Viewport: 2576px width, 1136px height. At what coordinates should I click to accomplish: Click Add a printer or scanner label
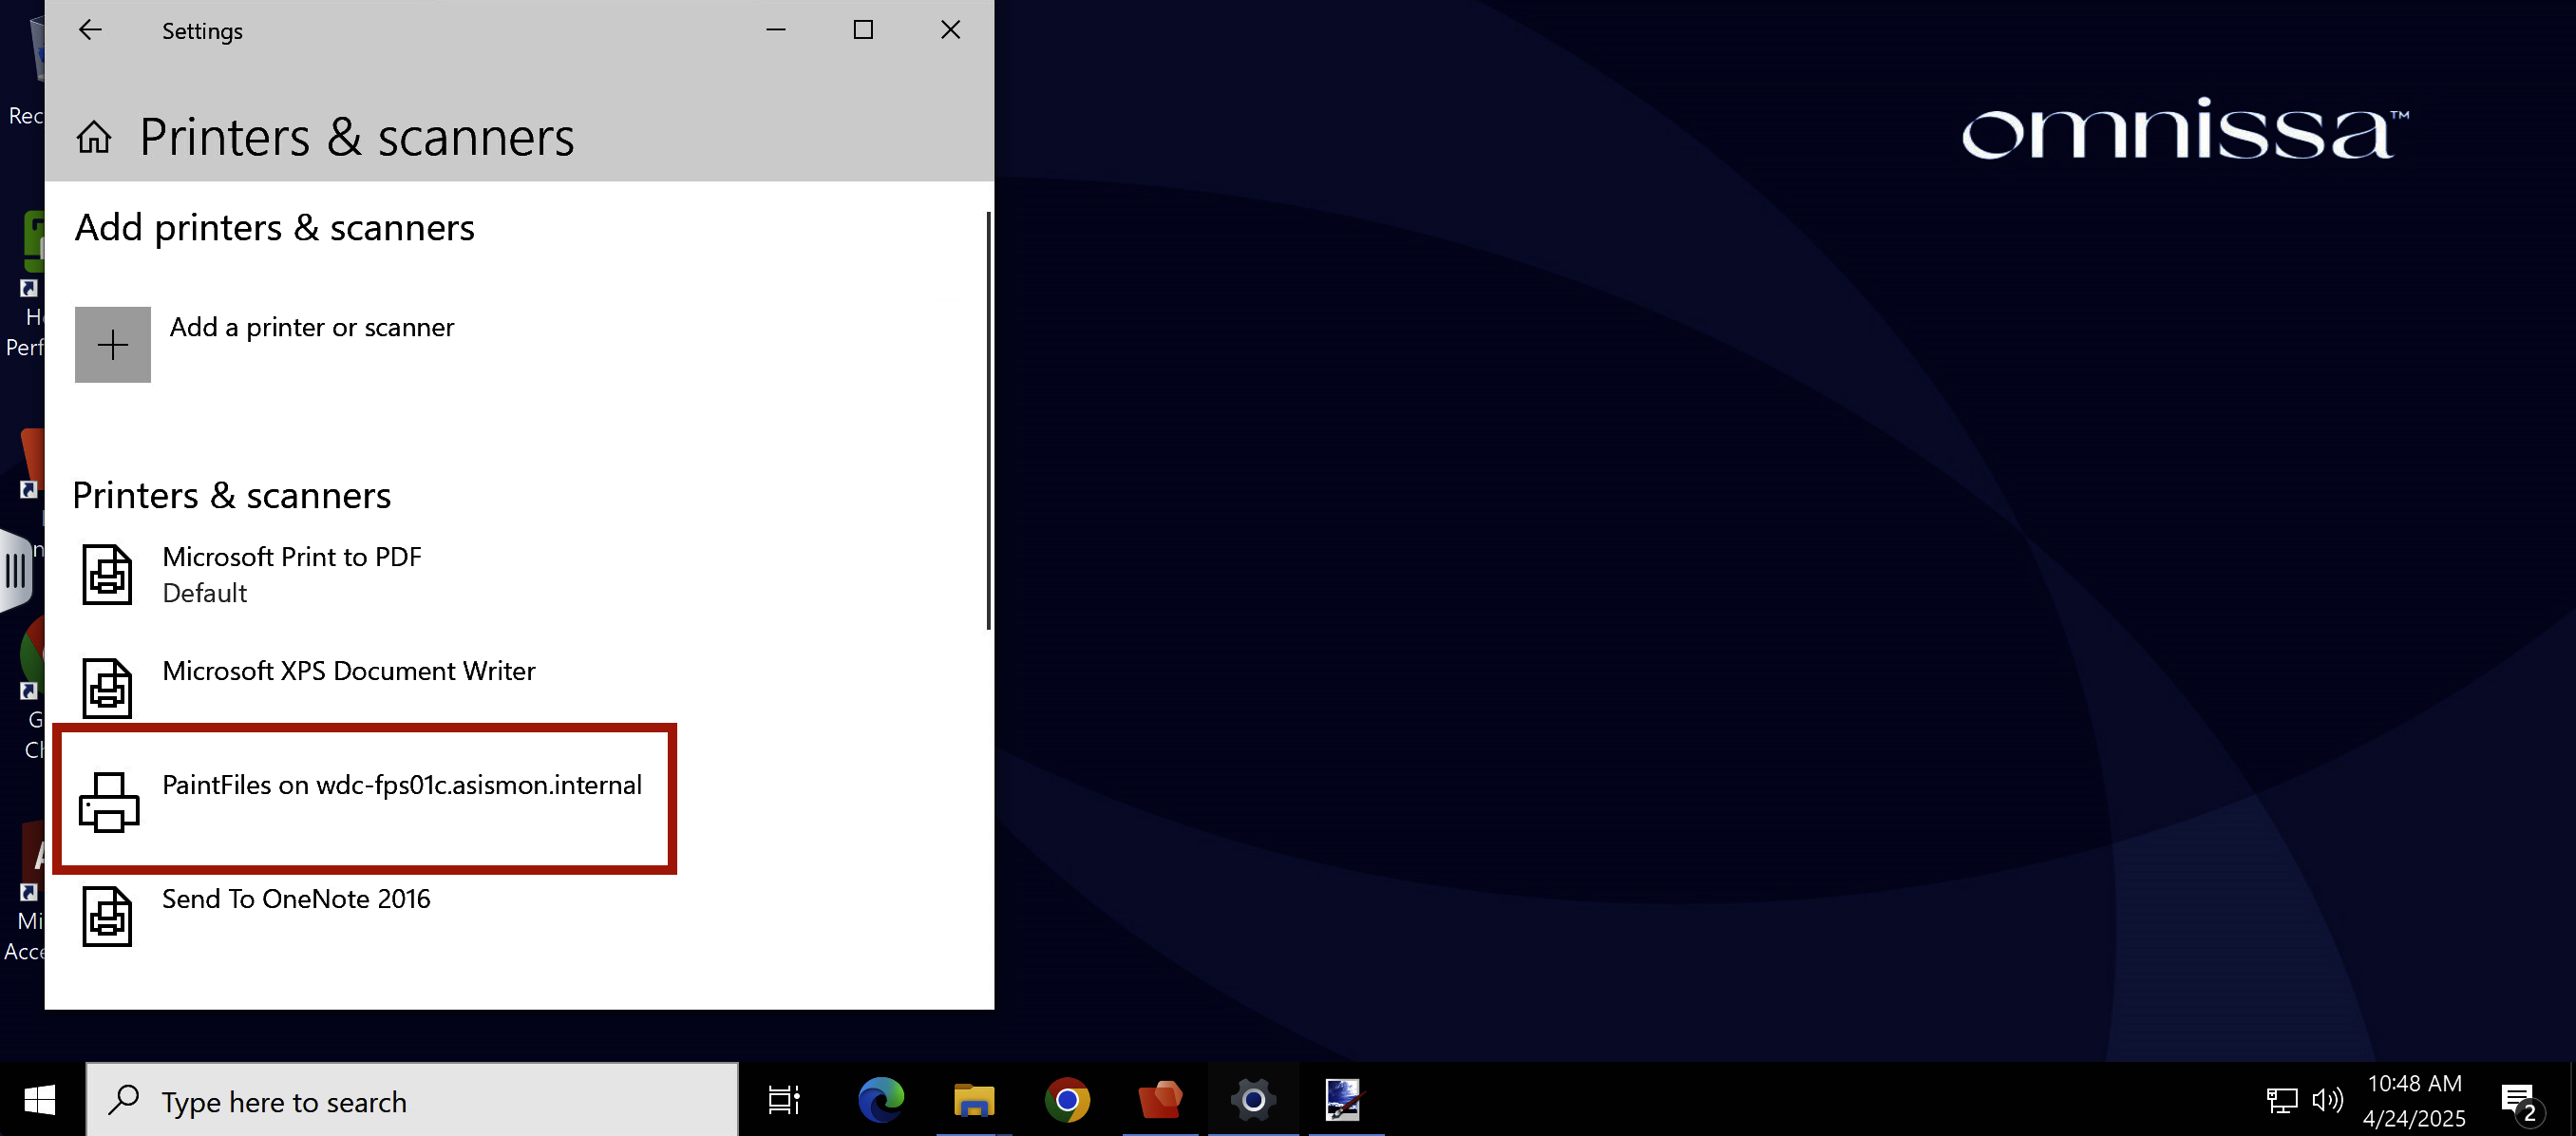[x=312, y=327]
